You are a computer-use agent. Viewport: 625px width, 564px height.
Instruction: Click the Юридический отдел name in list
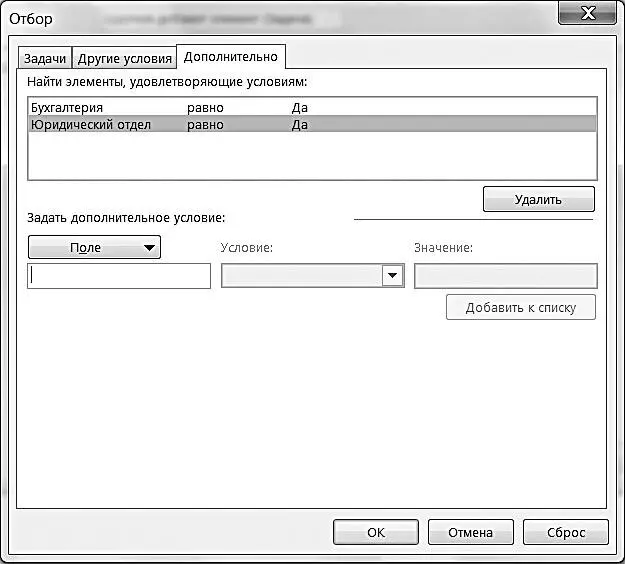point(91,125)
